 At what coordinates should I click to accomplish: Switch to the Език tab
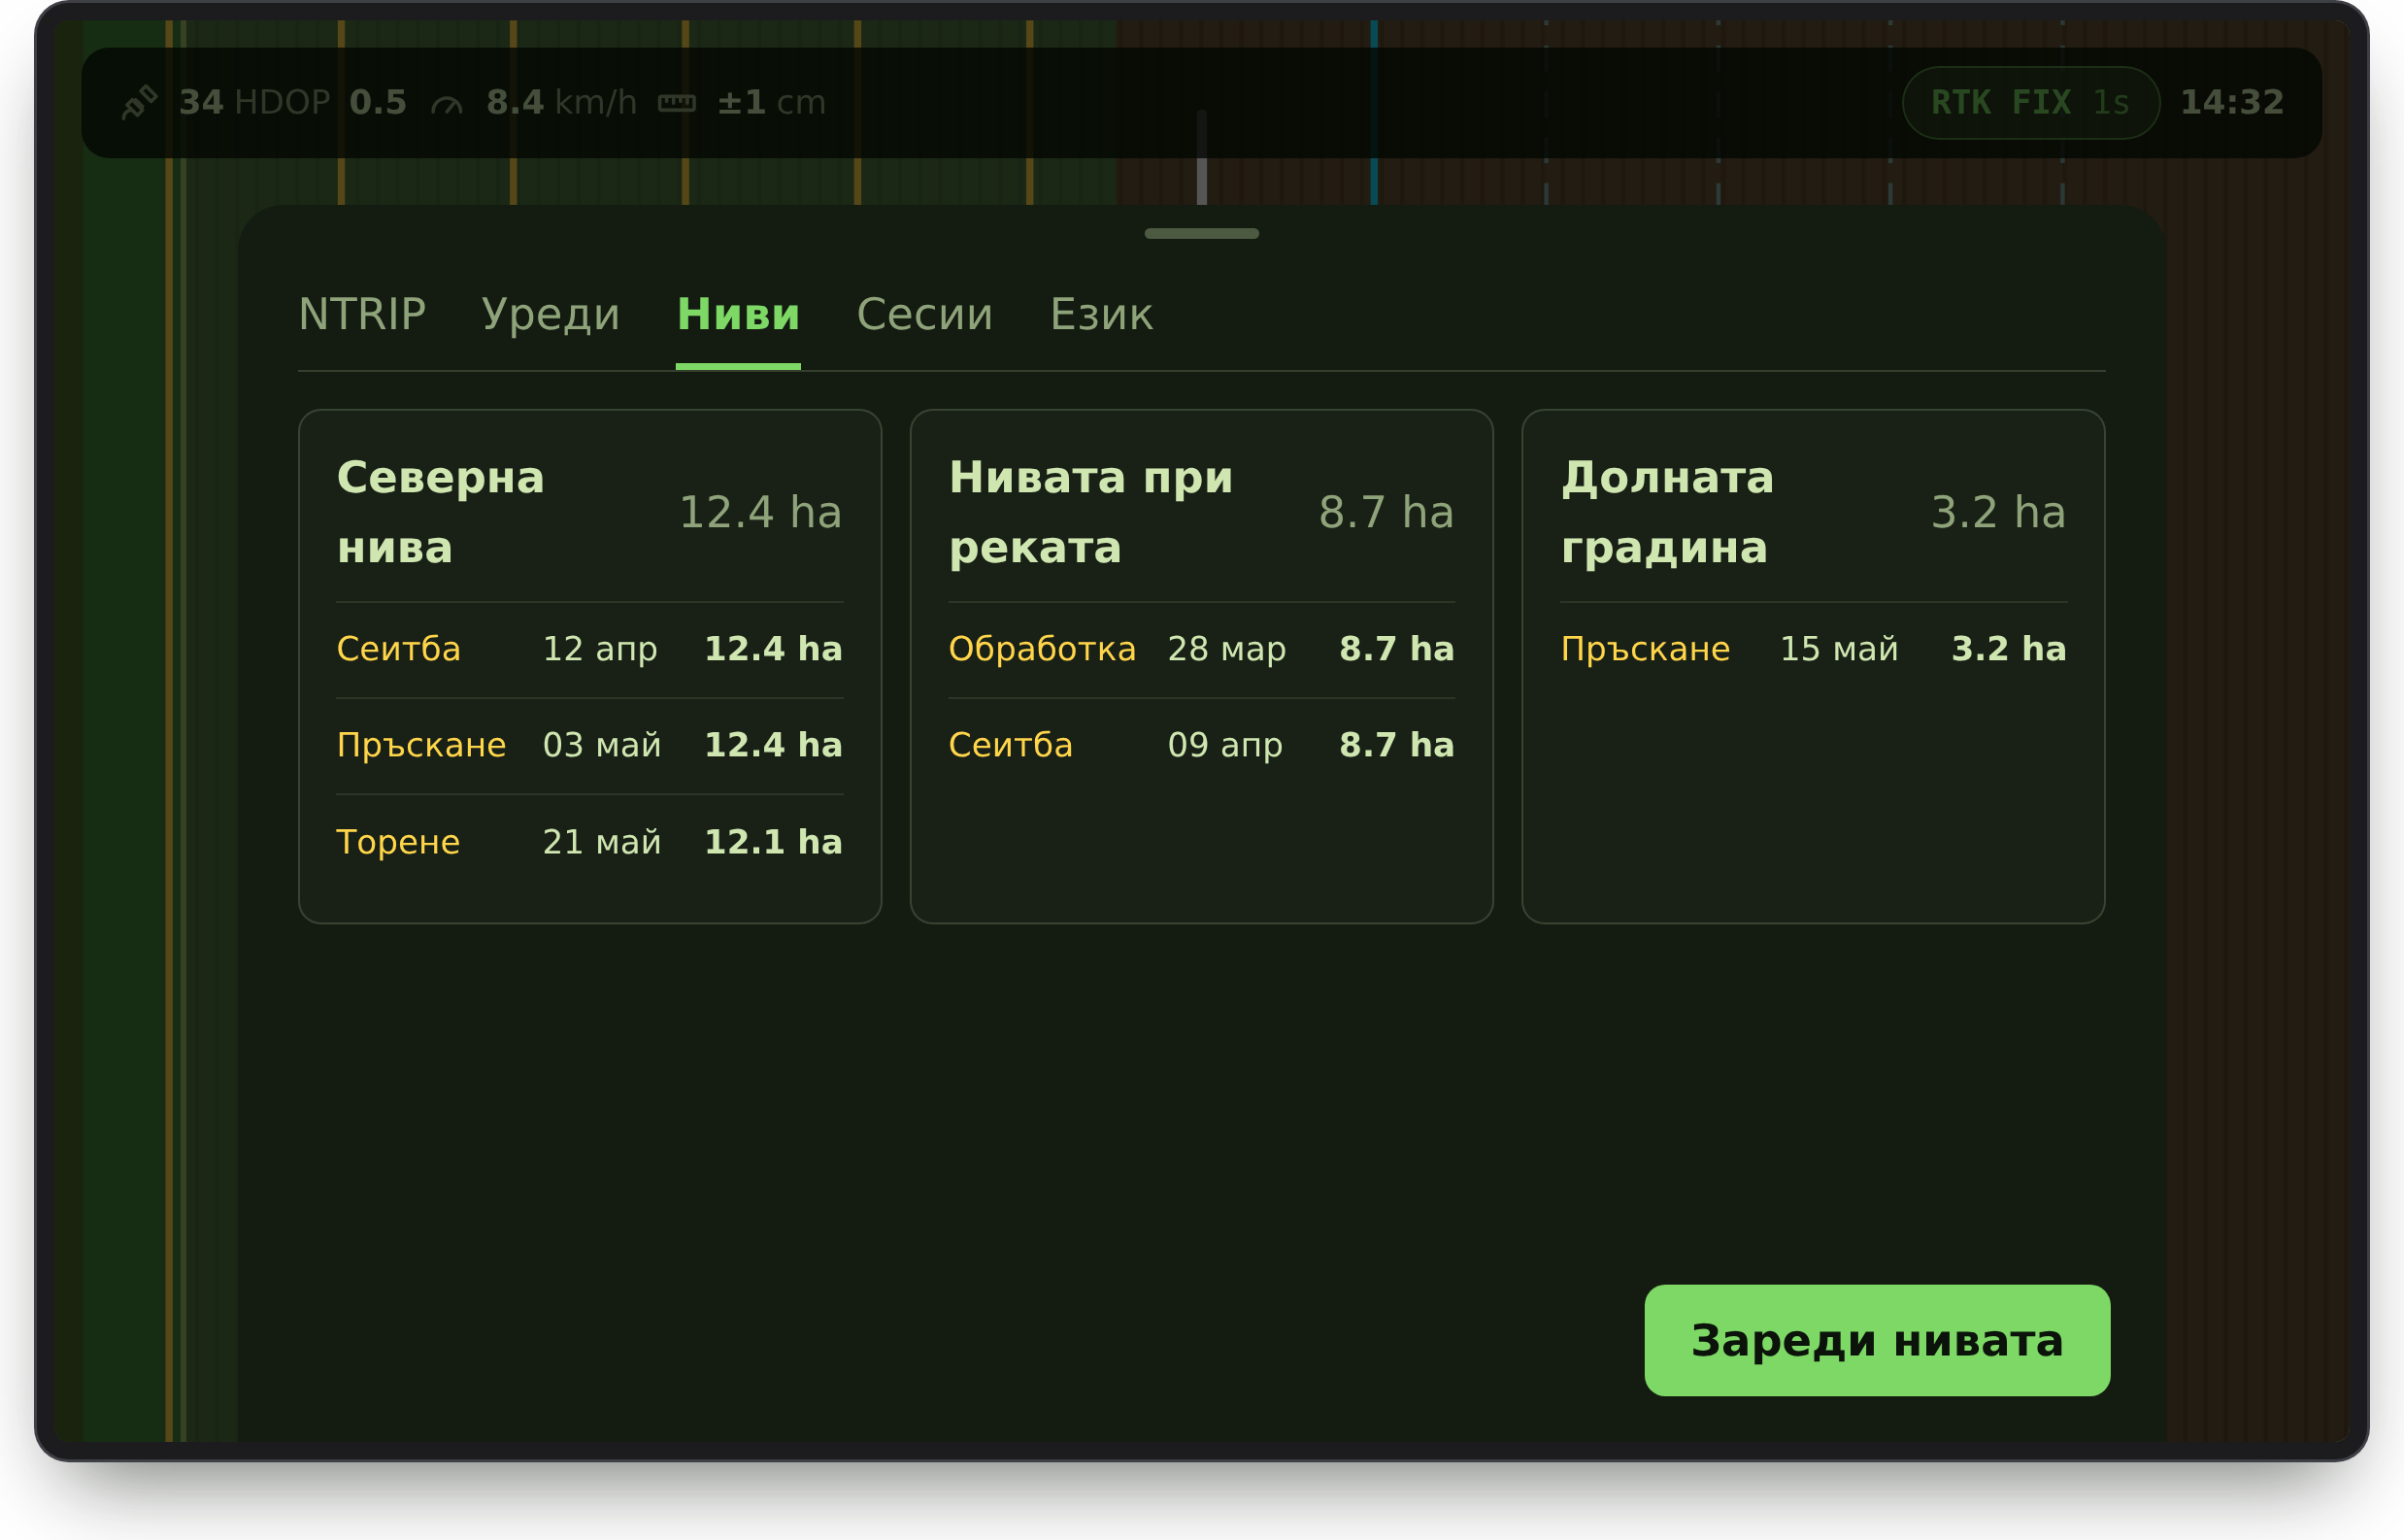click(1101, 315)
